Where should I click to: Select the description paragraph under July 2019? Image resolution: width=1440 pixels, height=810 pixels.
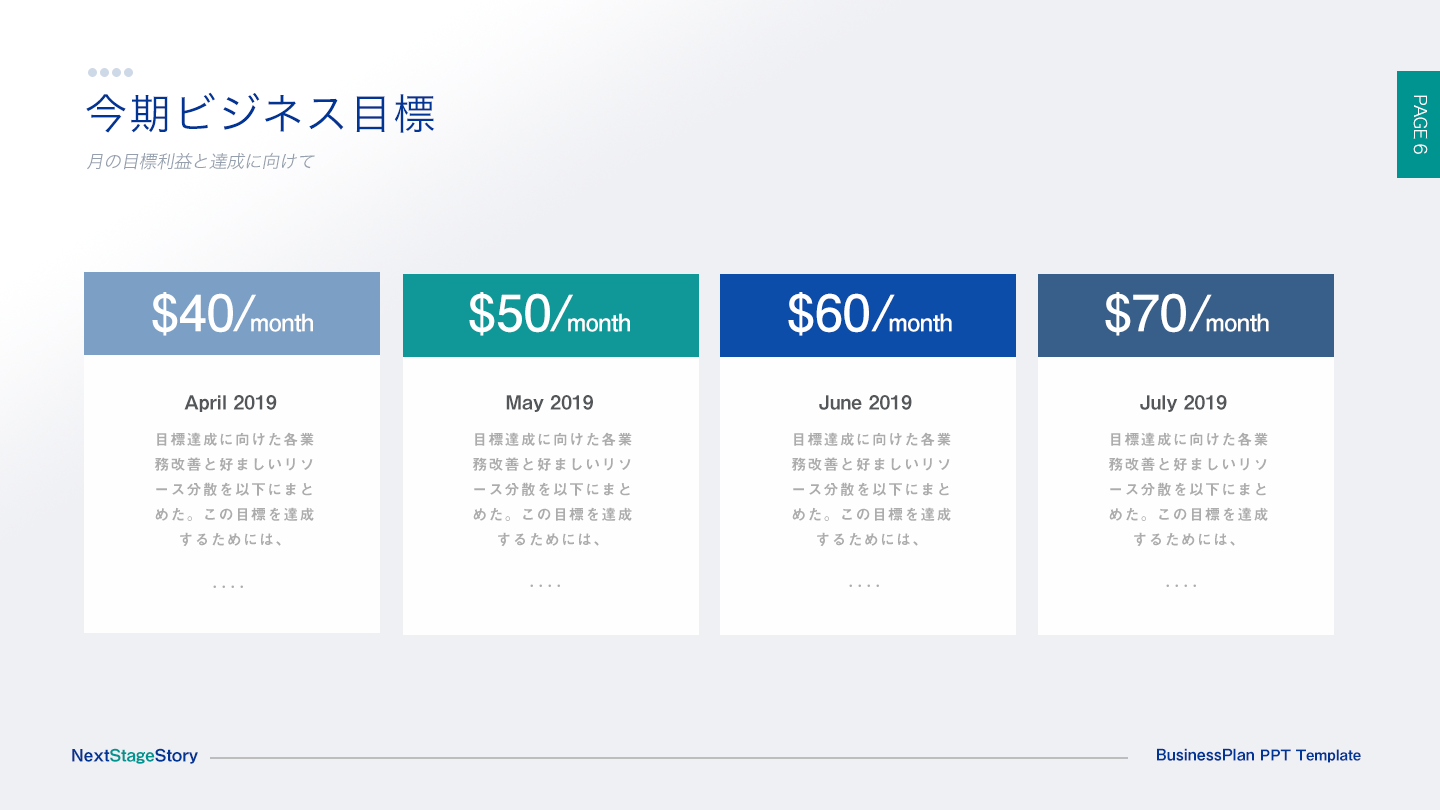[1188, 489]
